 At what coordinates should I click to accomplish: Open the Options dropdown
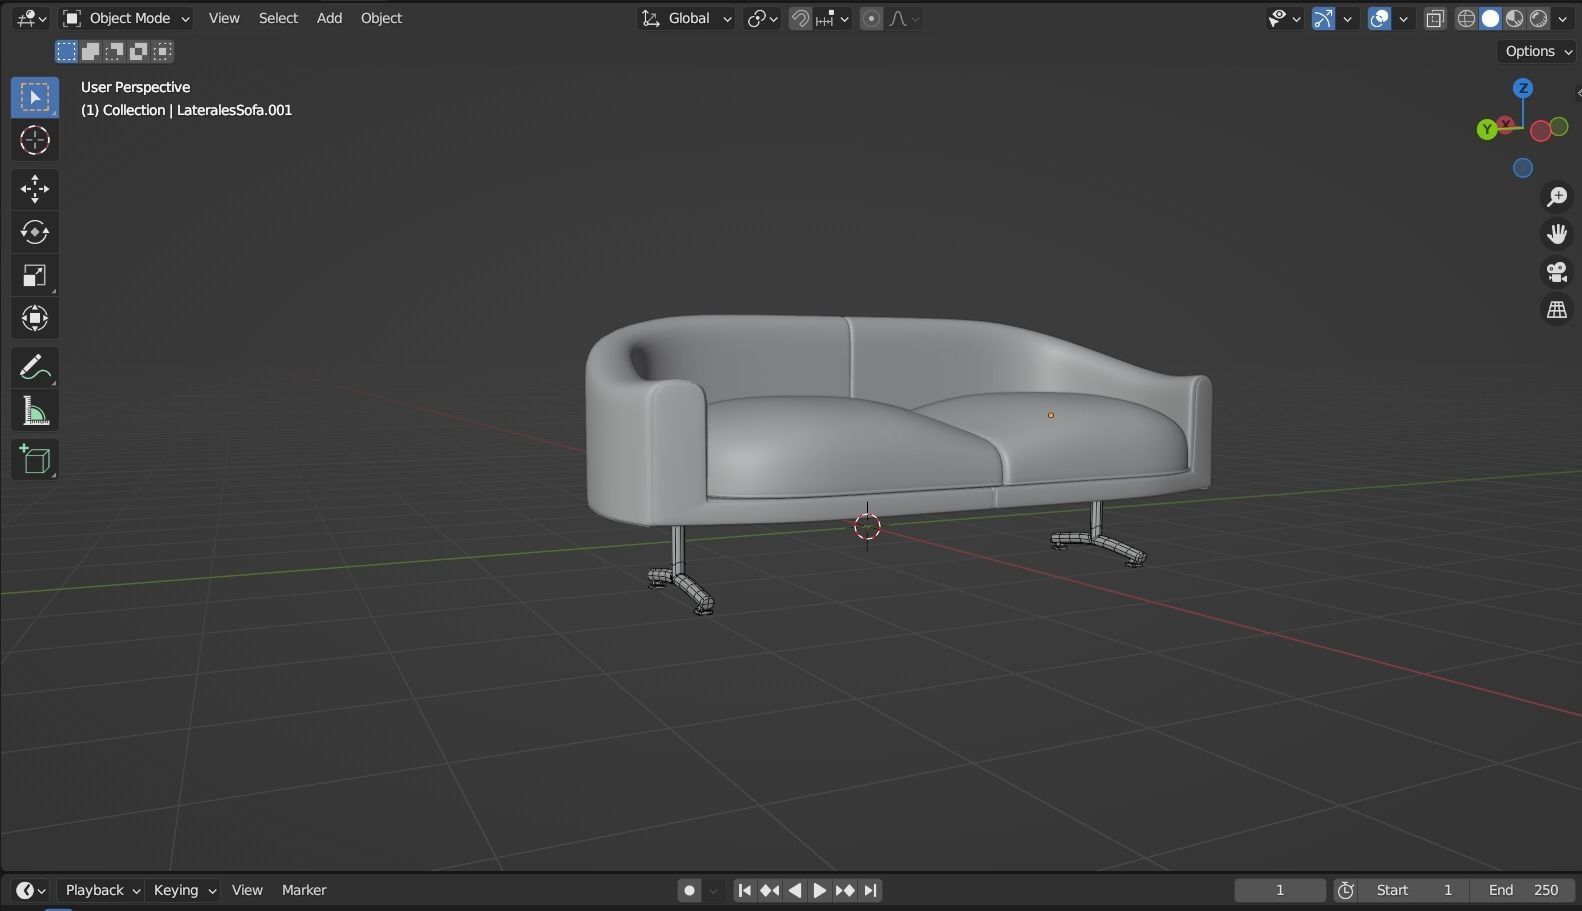tap(1538, 51)
